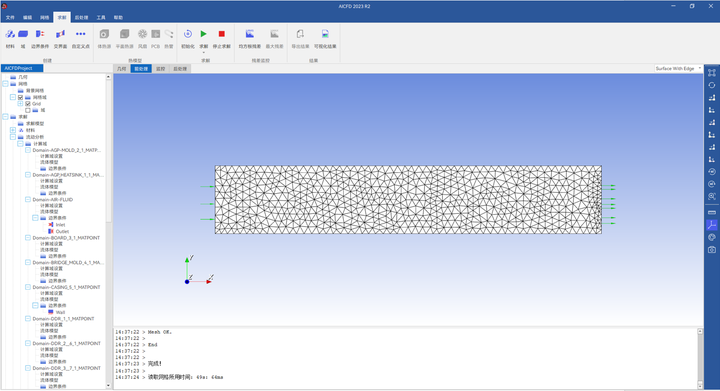This screenshot has height=391, width=720.
Task: Uncheck the 网格域 checkbox in the tree
Action: pyautogui.click(x=21, y=97)
